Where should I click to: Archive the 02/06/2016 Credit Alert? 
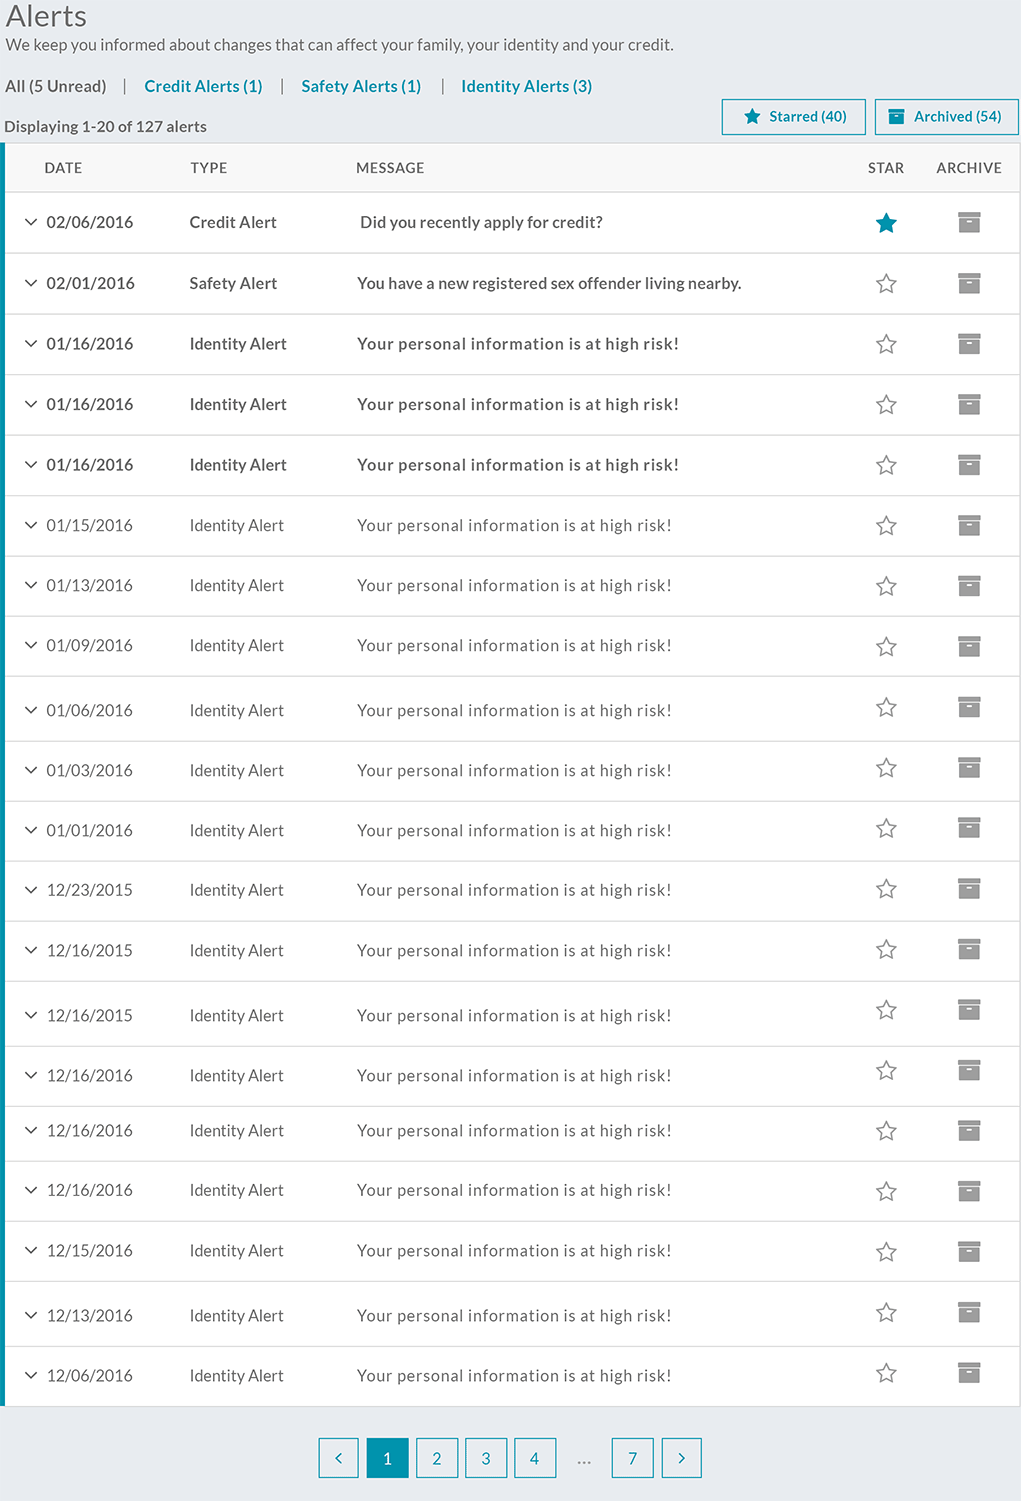[x=968, y=223]
